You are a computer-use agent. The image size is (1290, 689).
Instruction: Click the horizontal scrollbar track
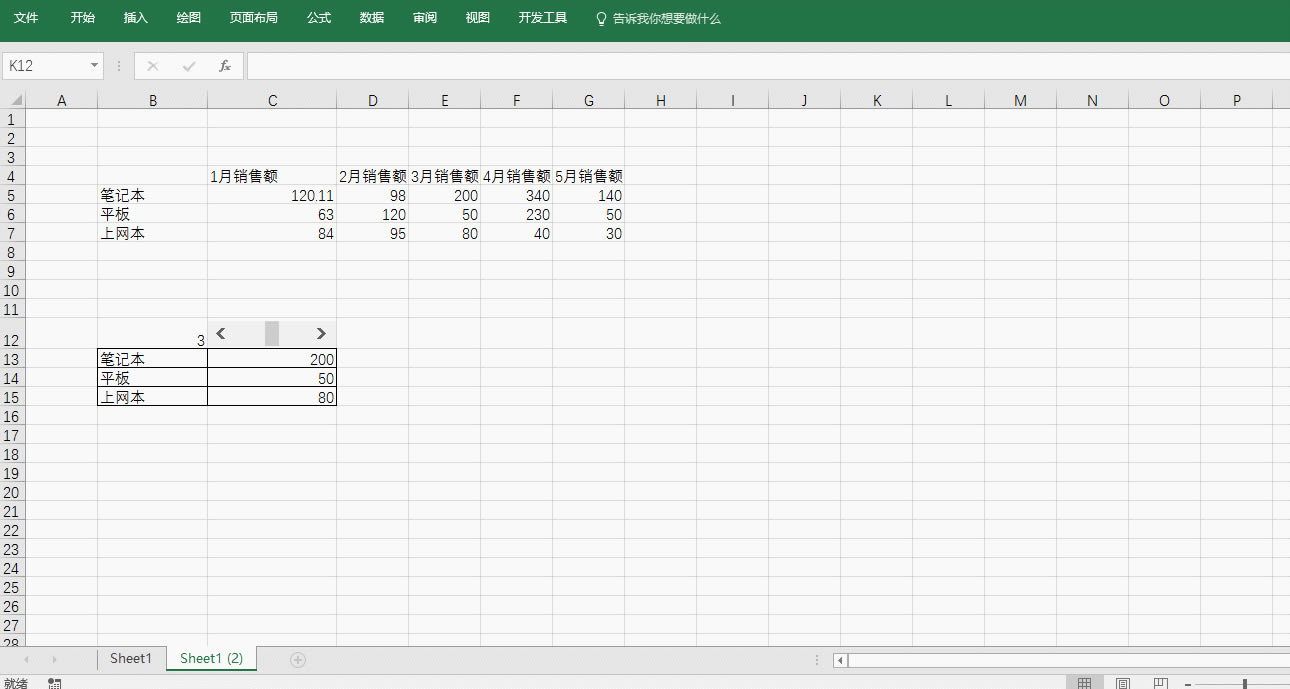tap(1069, 660)
